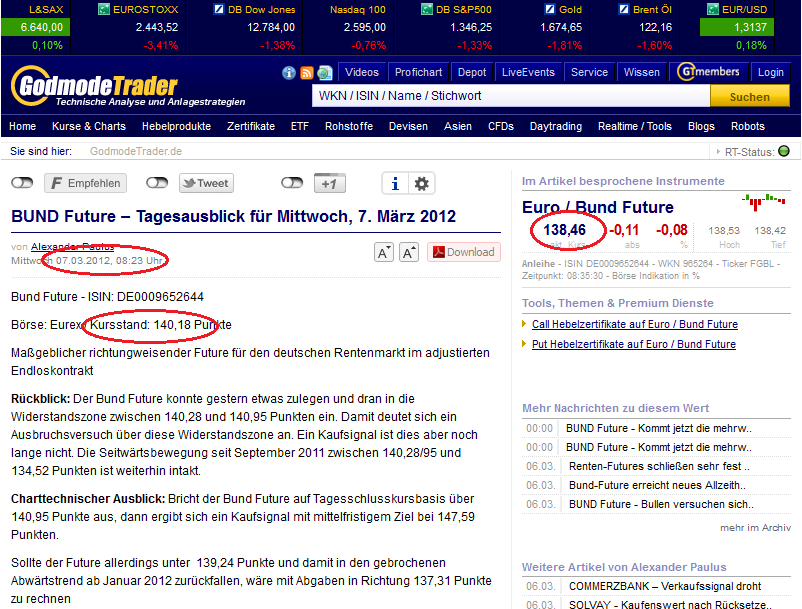Viewport: 802px width, 609px height.
Task: Click the blue 'i' article info icon
Action: (x=395, y=182)
